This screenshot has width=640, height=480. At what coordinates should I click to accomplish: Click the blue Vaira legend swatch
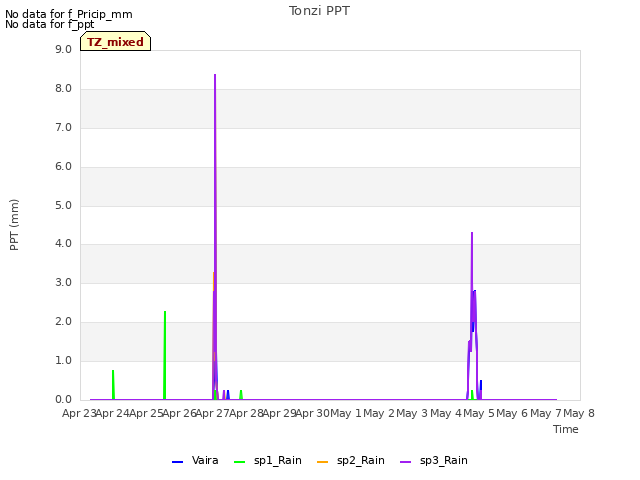click(x=178, y=462)
